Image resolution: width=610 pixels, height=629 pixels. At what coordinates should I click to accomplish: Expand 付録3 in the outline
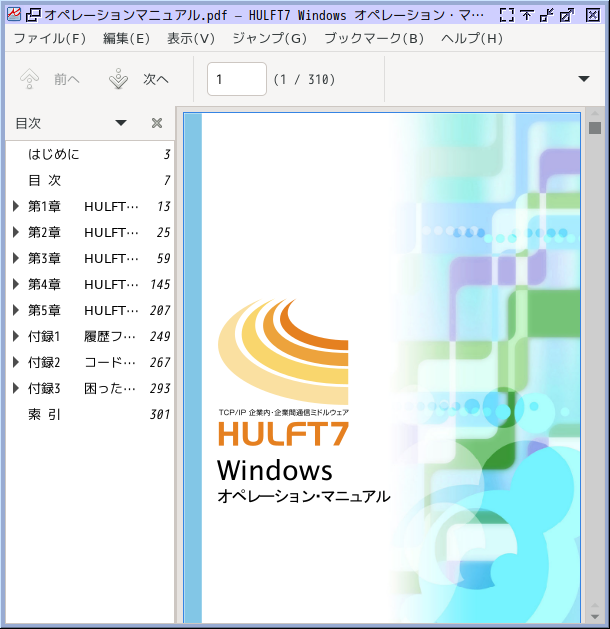pyautogui.click(x=16, y=388)
